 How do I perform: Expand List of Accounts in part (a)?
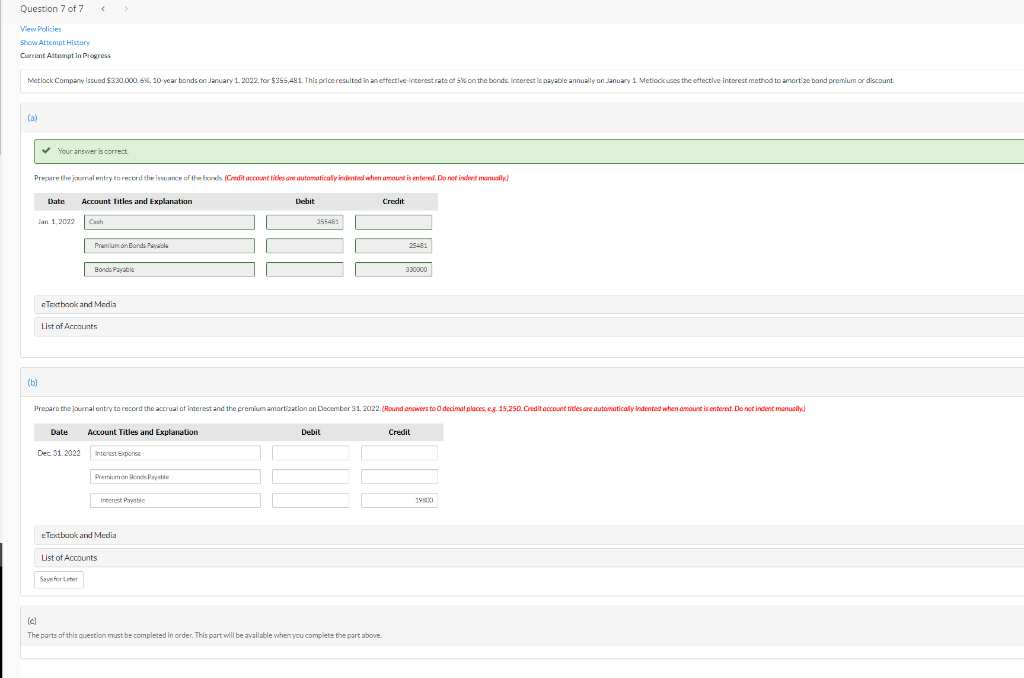[x=528, y=327]
